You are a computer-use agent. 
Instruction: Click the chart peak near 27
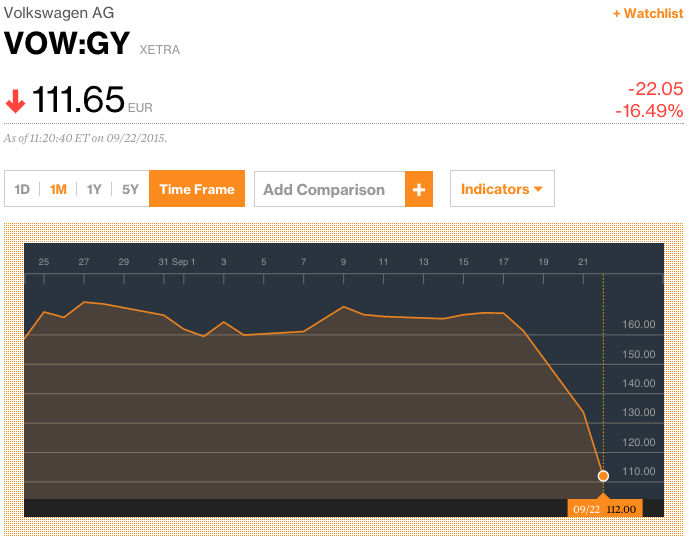point(84,302)
